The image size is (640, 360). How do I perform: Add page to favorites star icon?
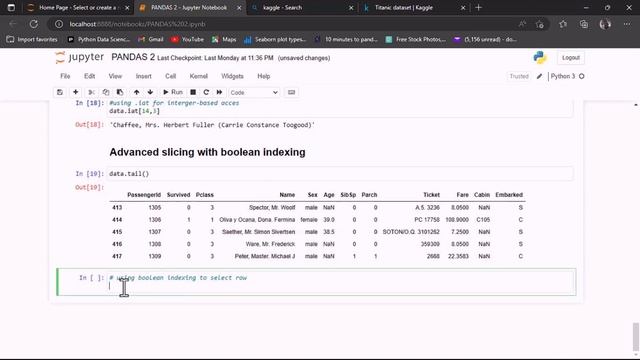pyautogui.click(x=540, y=24)
